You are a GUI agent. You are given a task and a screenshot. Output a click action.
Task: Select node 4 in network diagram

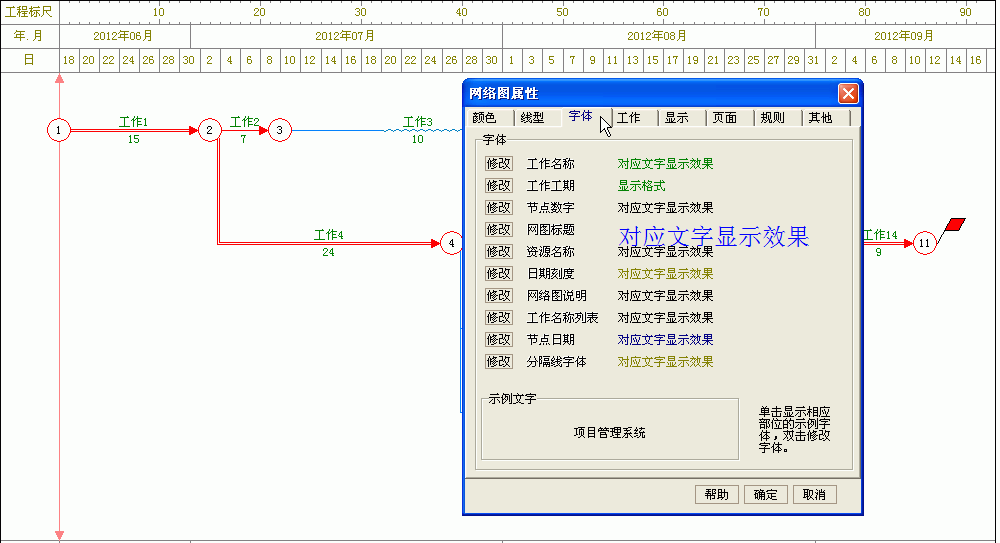click(x=452, y=243)
